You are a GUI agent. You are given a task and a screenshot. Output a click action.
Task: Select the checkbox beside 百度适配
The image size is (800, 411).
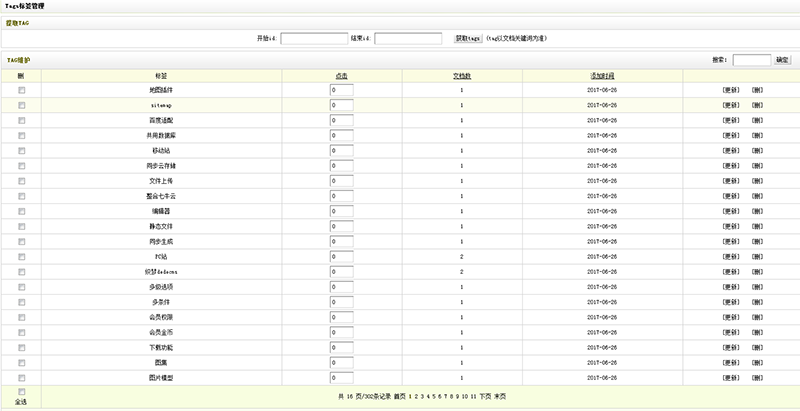click(x=21, y=119)
